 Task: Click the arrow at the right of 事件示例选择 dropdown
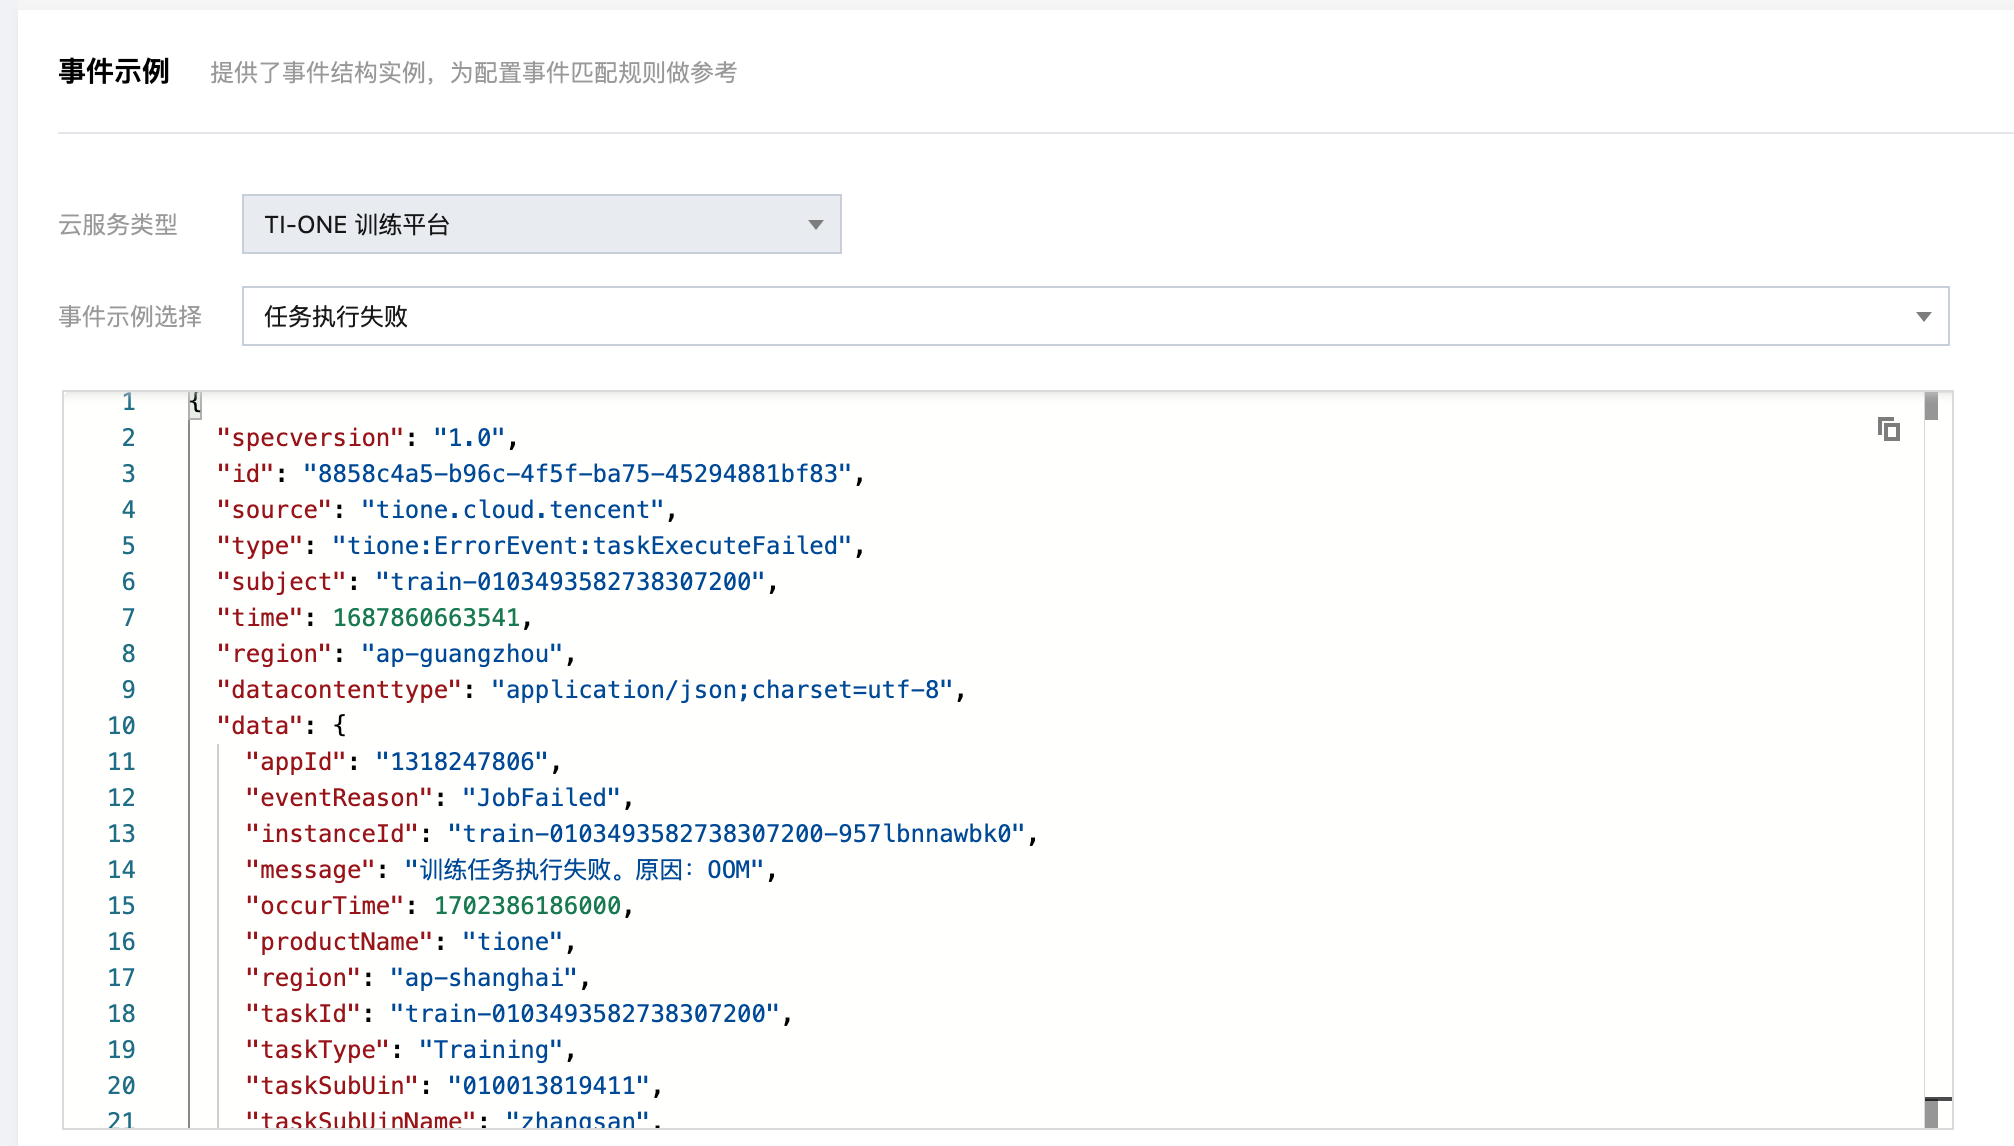point(1922,316)
